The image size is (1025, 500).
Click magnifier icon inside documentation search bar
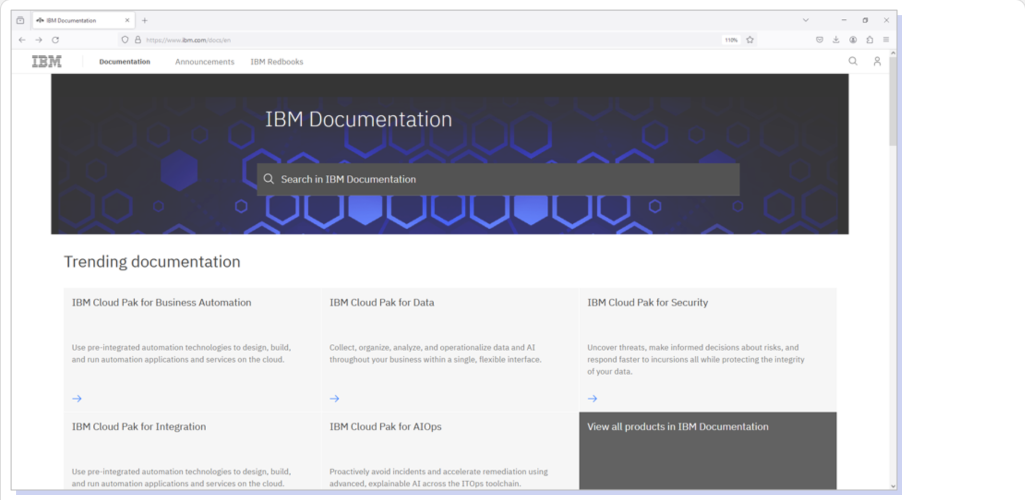pyautogui.click(x=269, y=179)
